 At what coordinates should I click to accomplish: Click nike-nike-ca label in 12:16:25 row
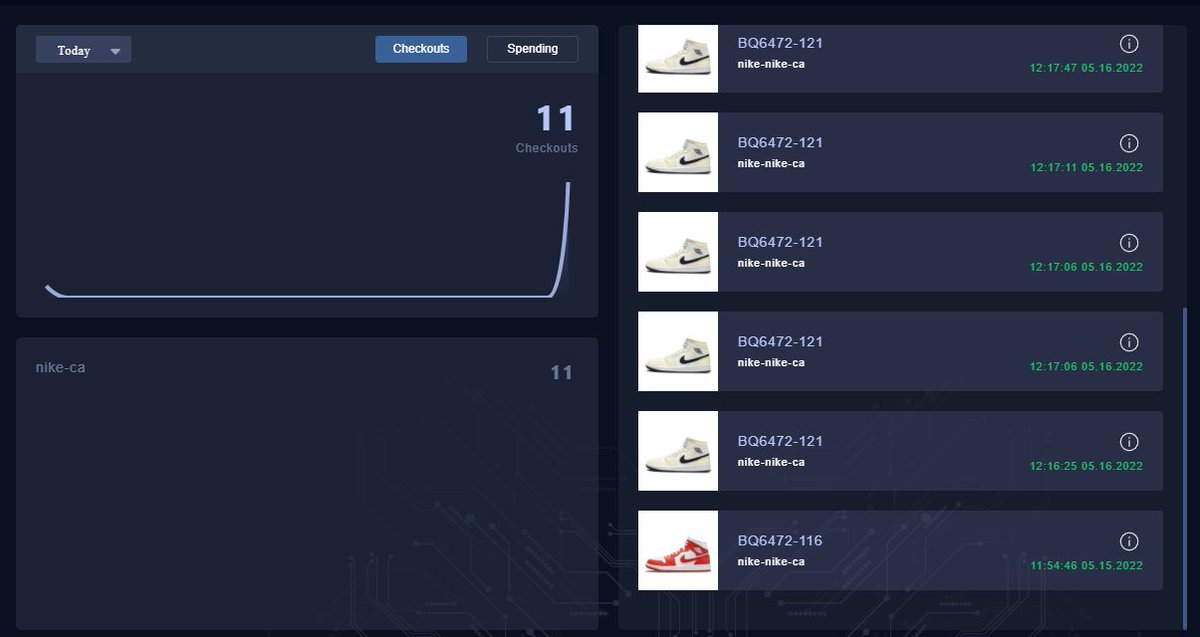(771, 462)
